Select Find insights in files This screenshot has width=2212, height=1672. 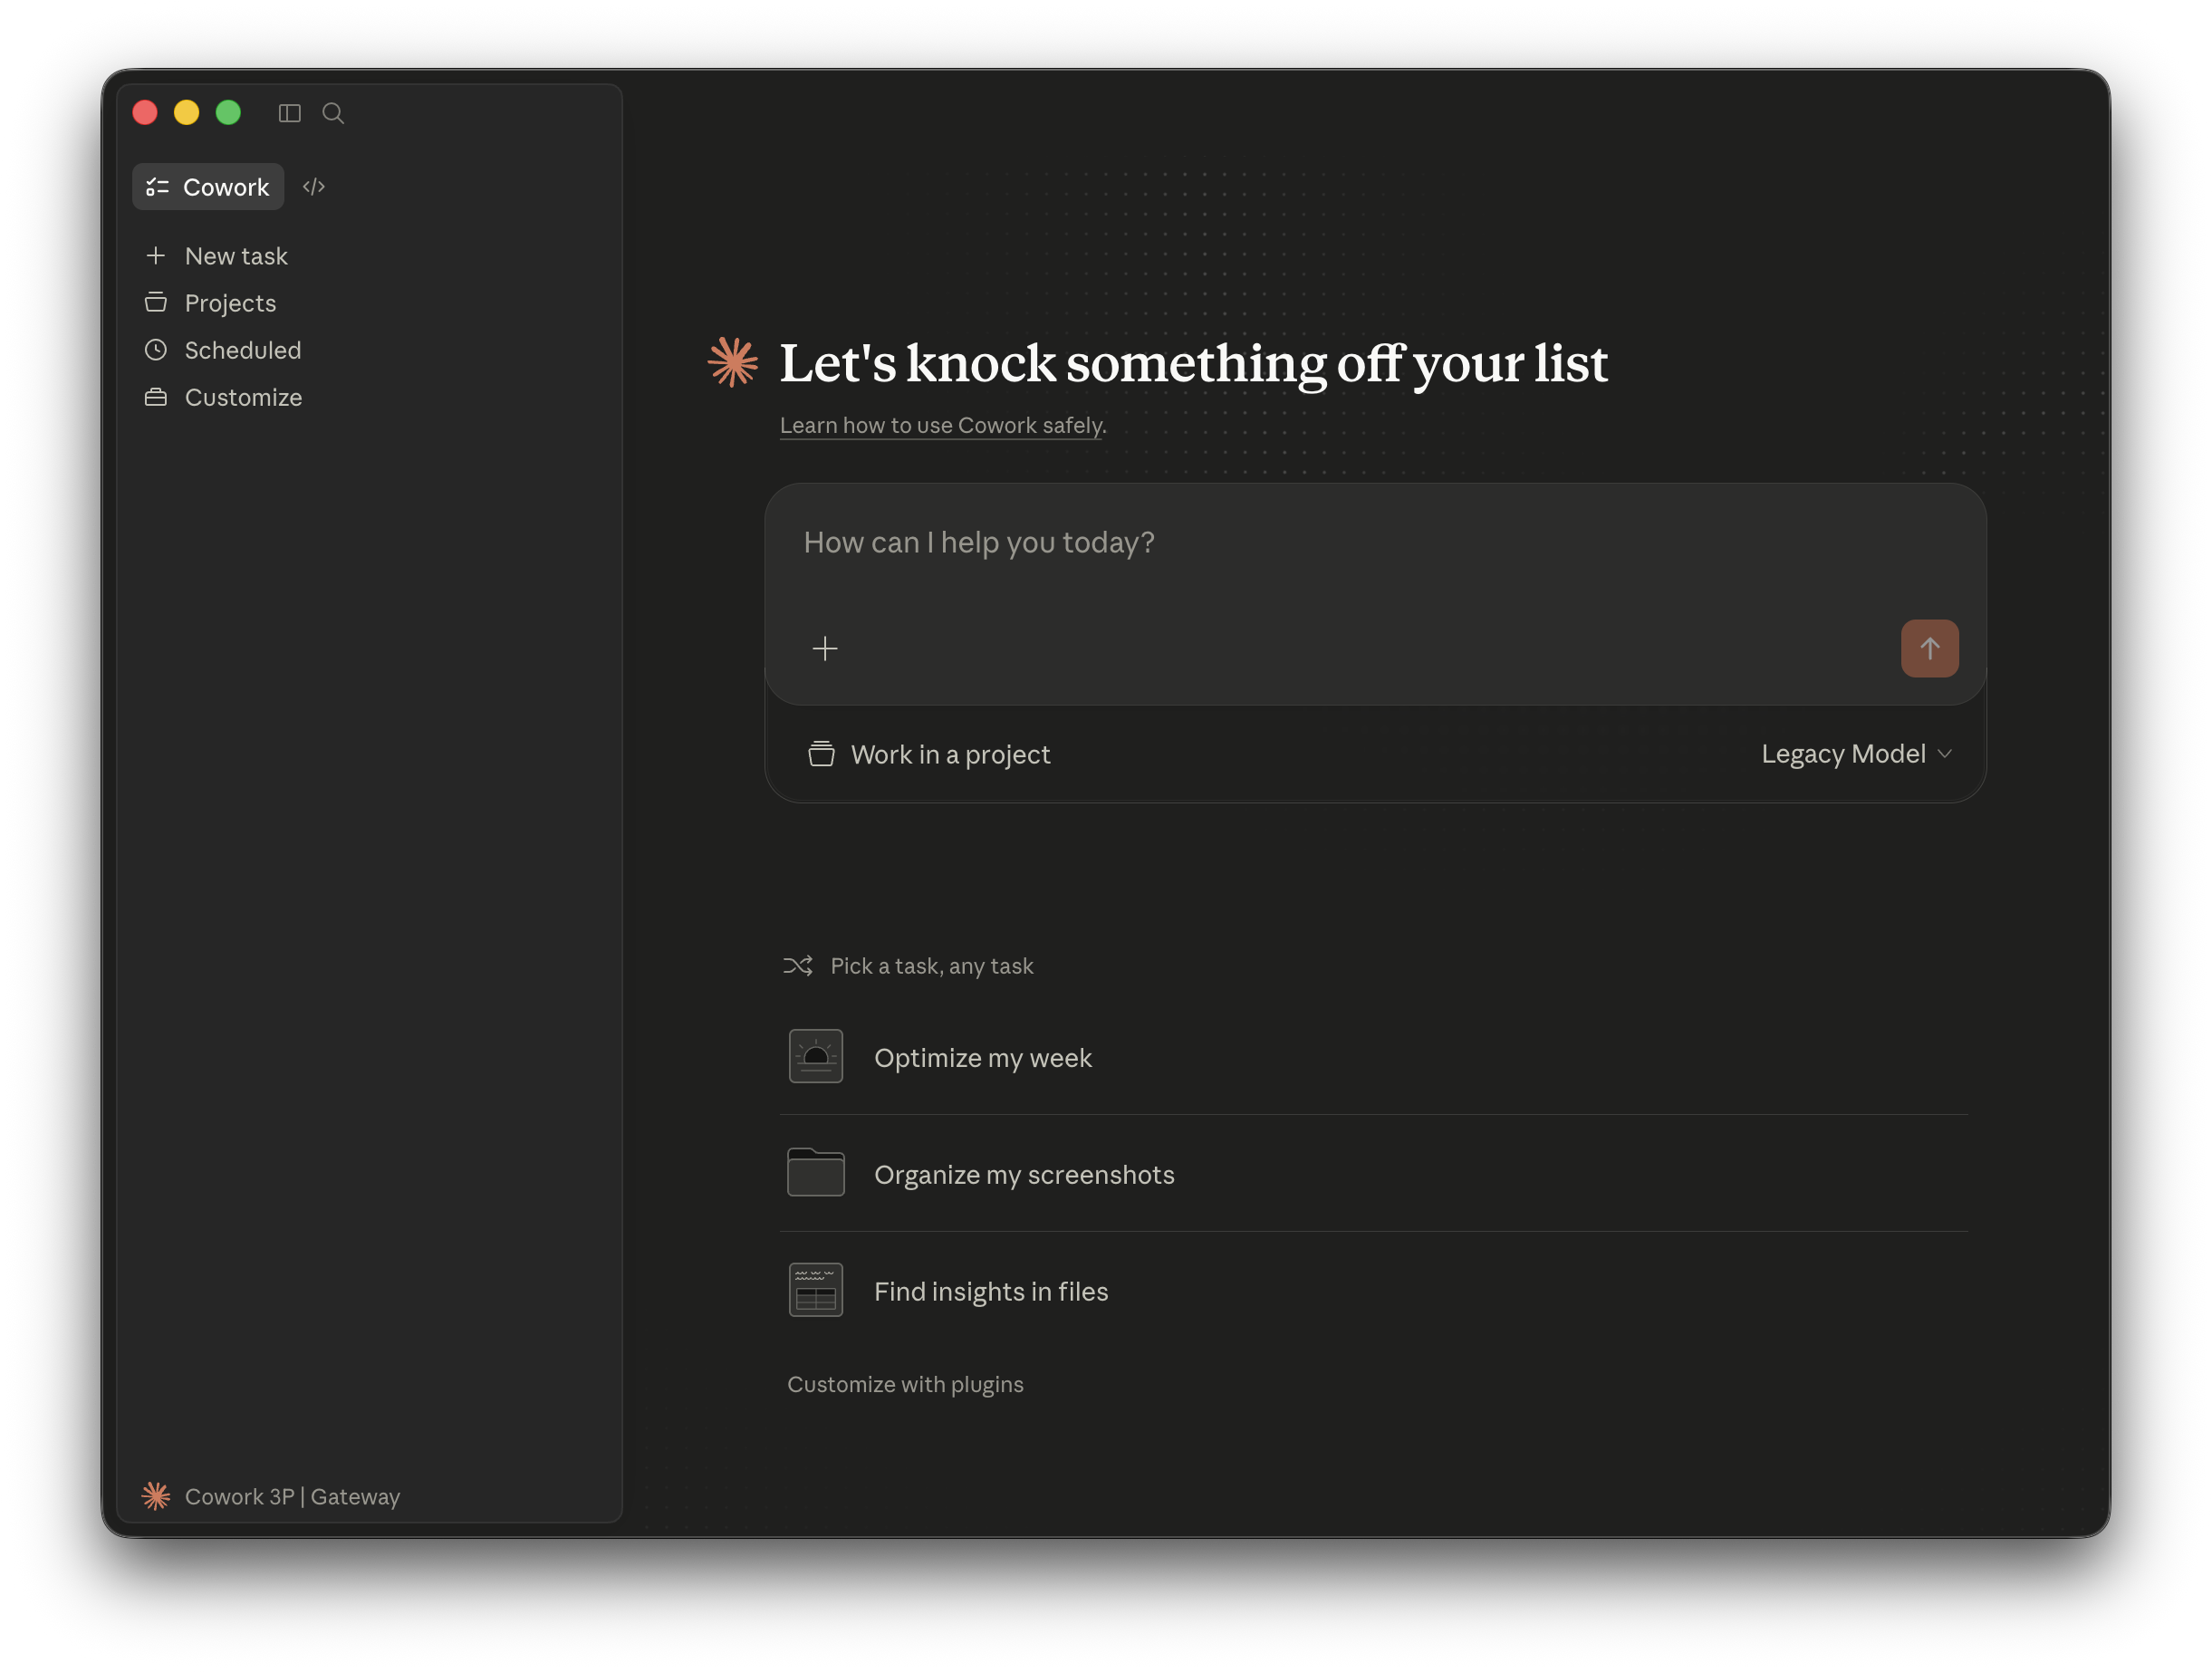click(1374, 1291)
